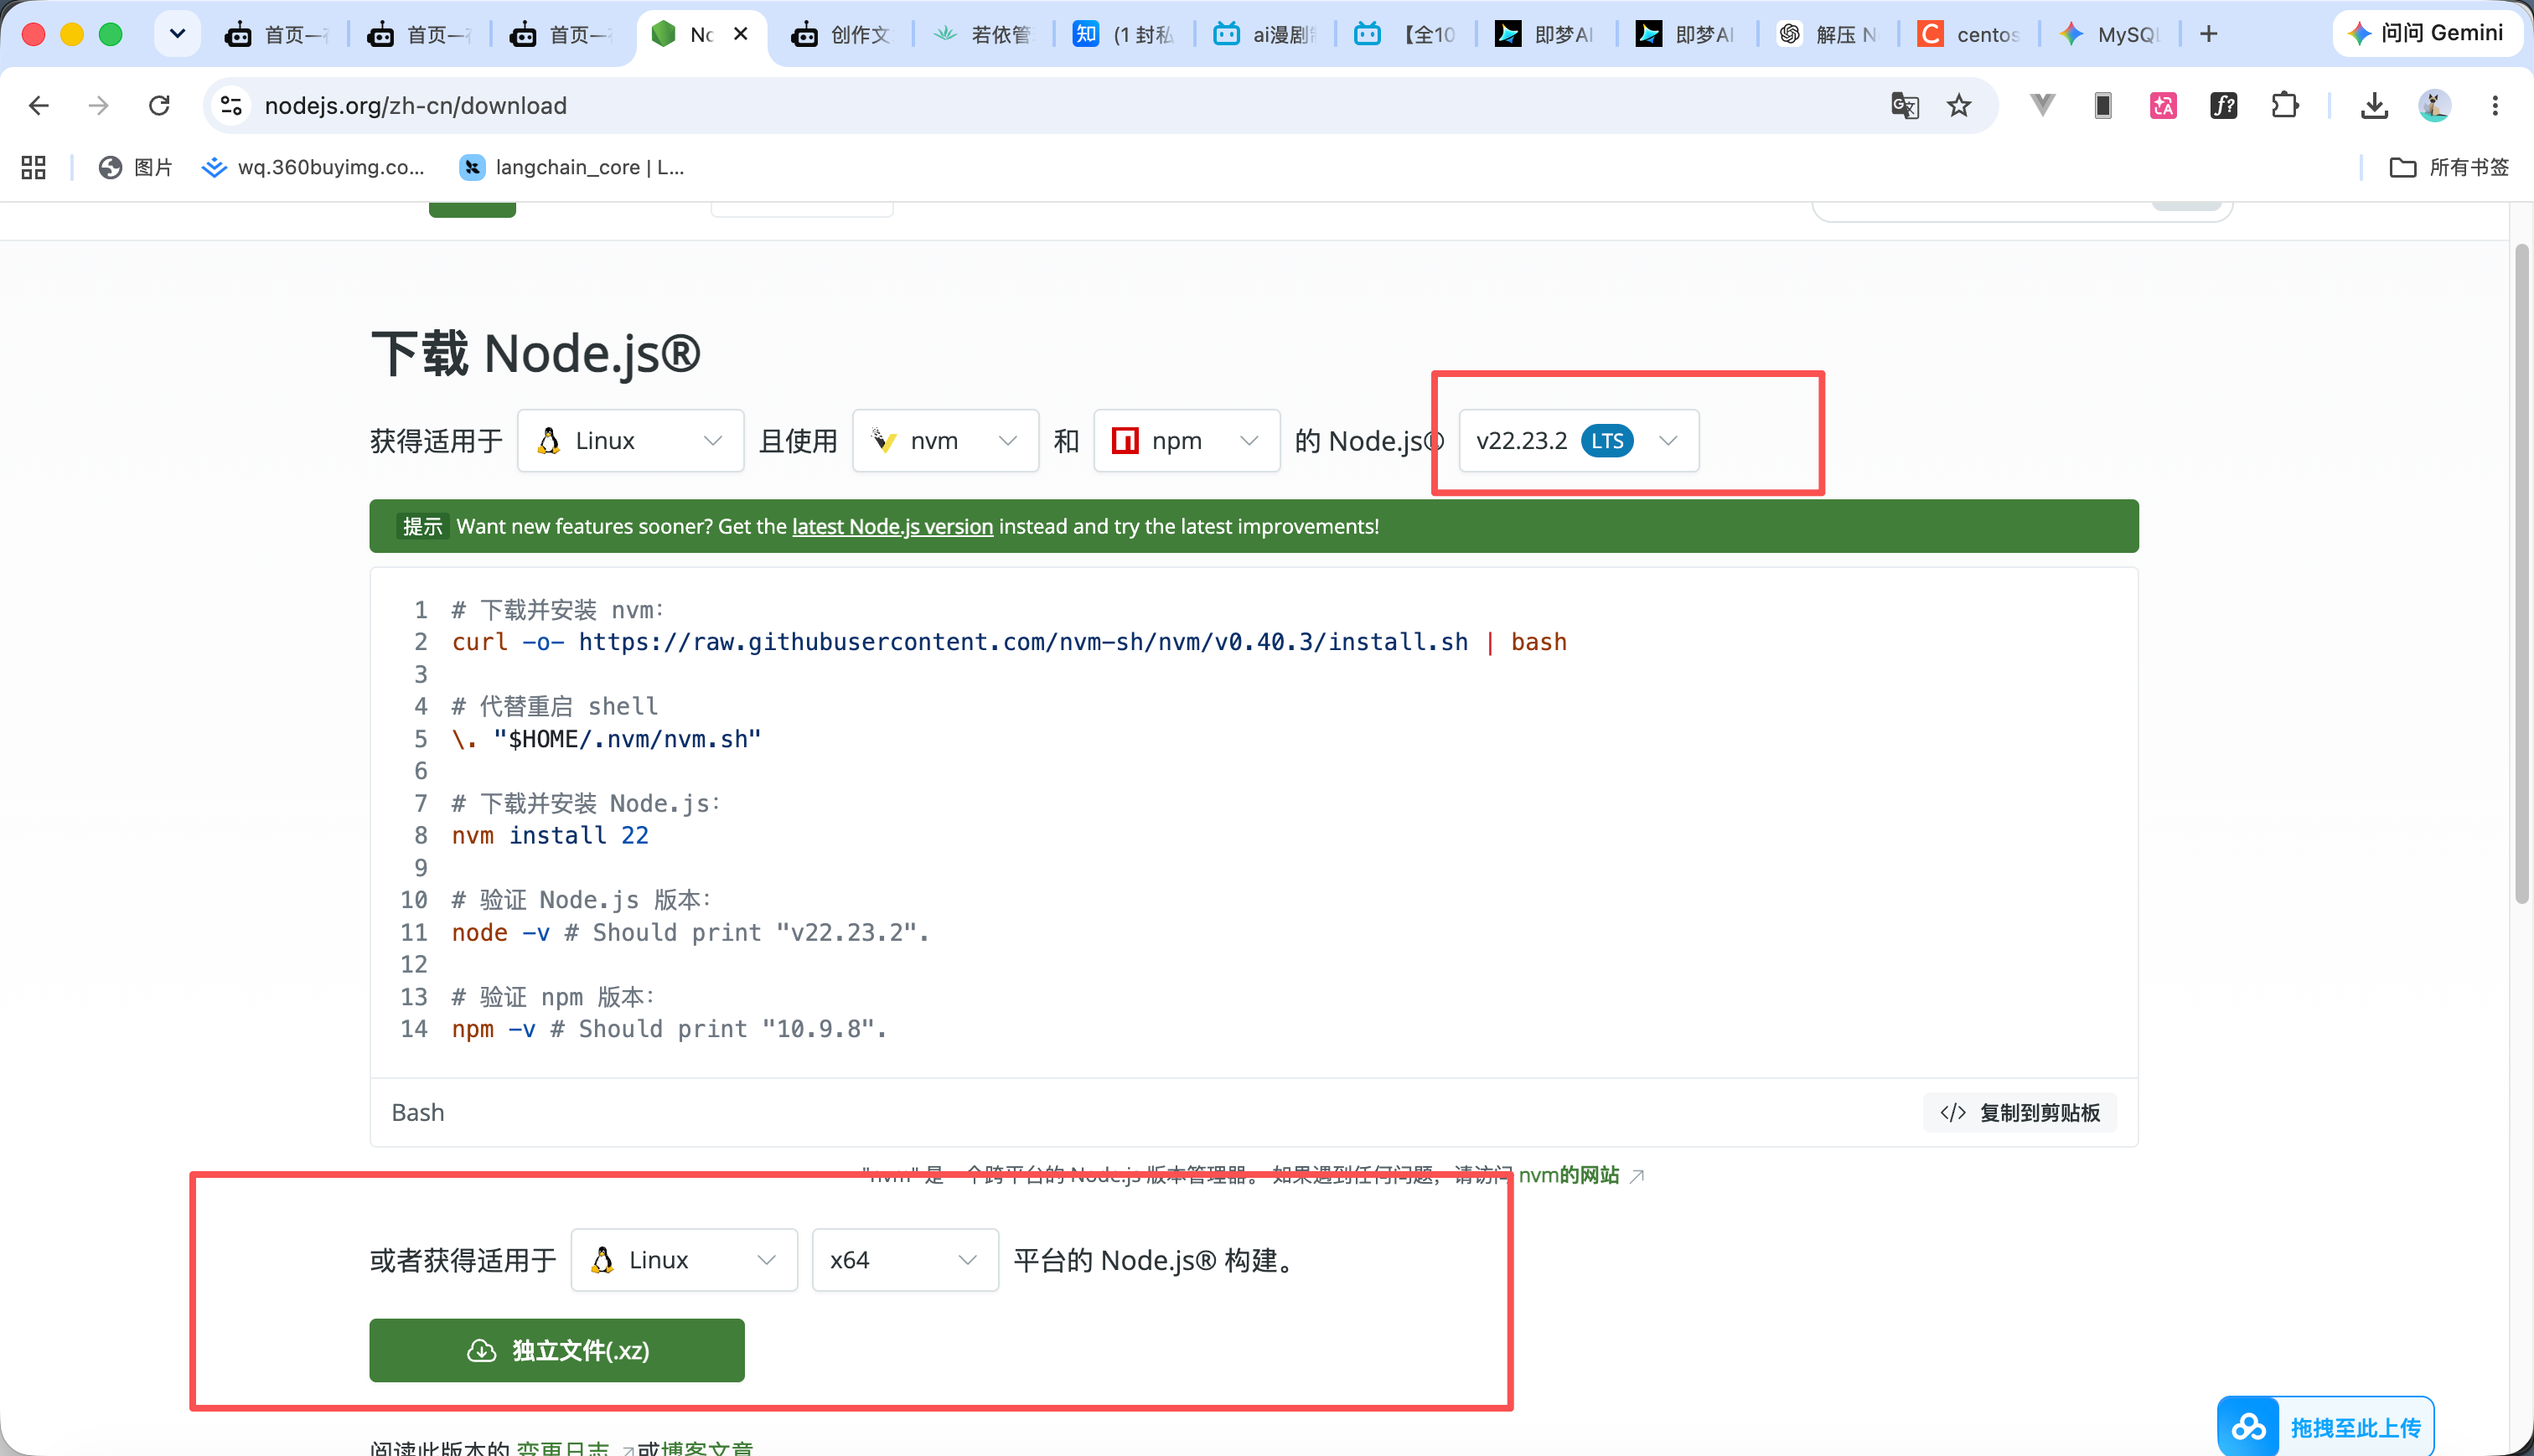Click the node -v verification line
Screen dimensions: 2534x1456
(690, 932)
